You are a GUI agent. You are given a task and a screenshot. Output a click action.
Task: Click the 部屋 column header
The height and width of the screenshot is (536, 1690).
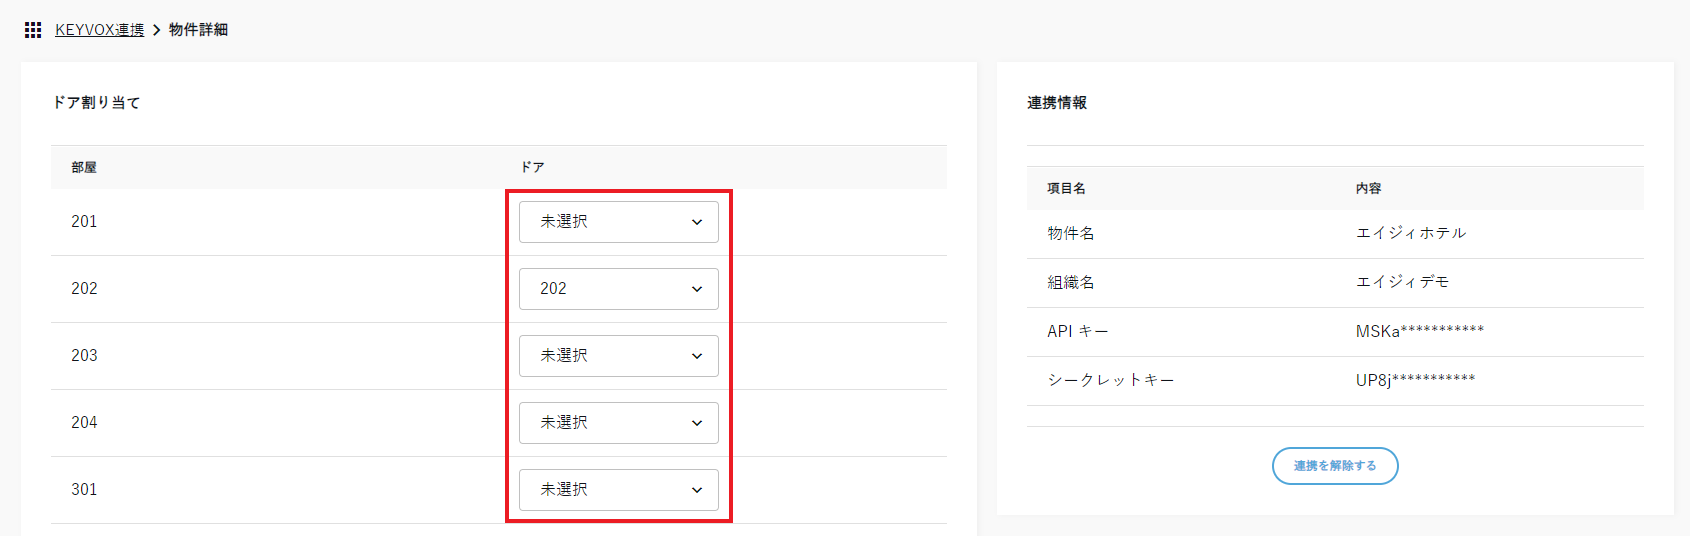tap(84, 168)
